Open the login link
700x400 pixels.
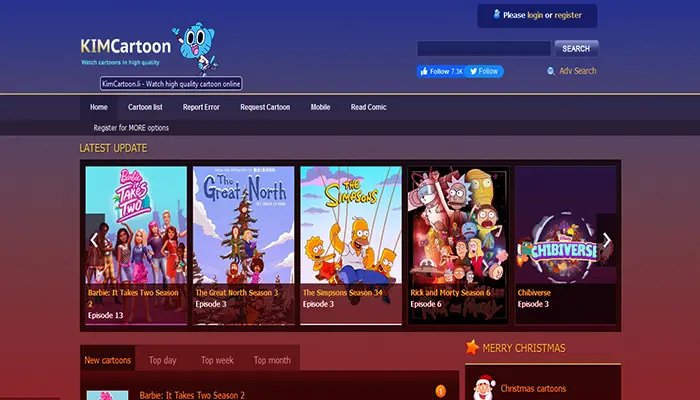coord(535,15)
